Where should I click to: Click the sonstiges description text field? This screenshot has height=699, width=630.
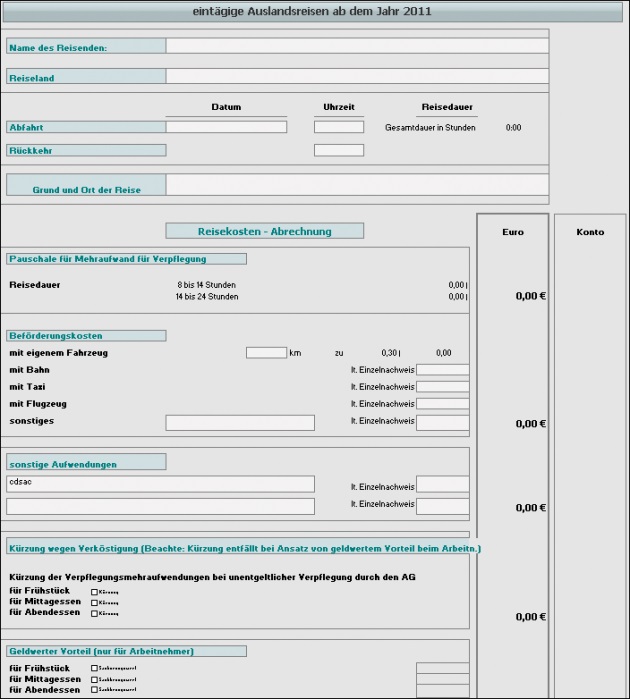(240, 422)
